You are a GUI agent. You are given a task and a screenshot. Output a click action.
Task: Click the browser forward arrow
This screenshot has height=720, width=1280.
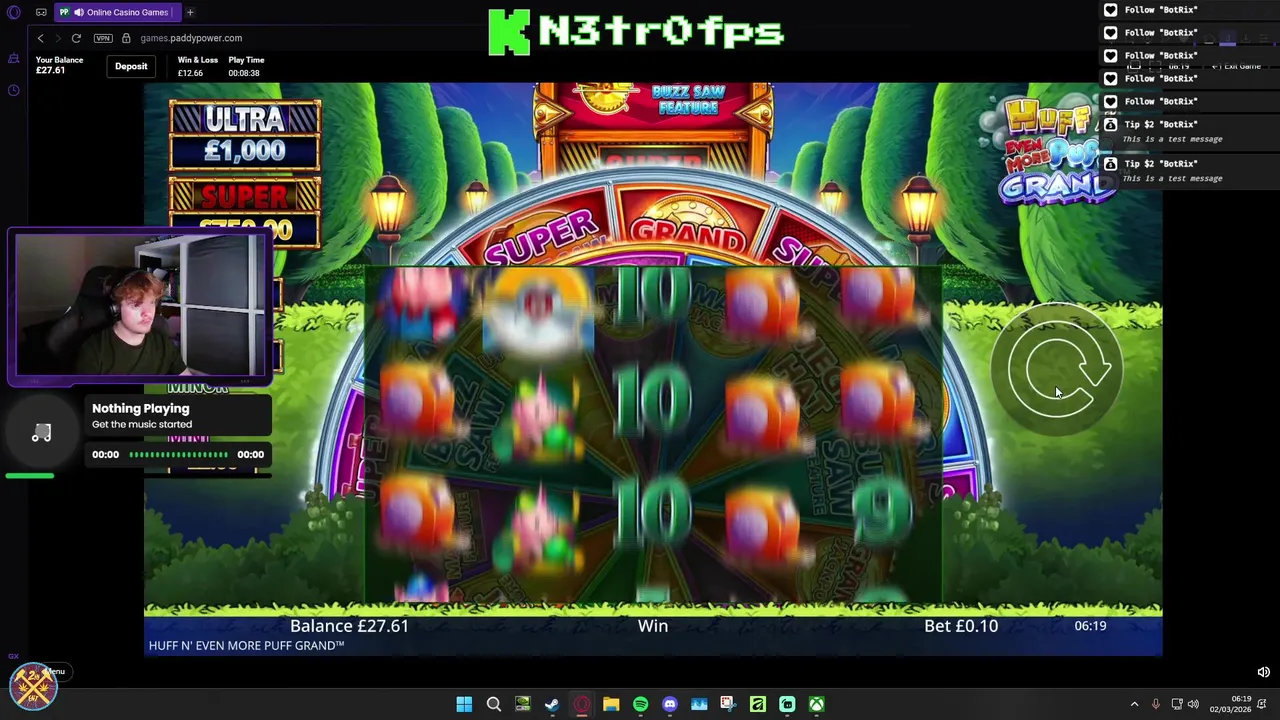[58, 38]
